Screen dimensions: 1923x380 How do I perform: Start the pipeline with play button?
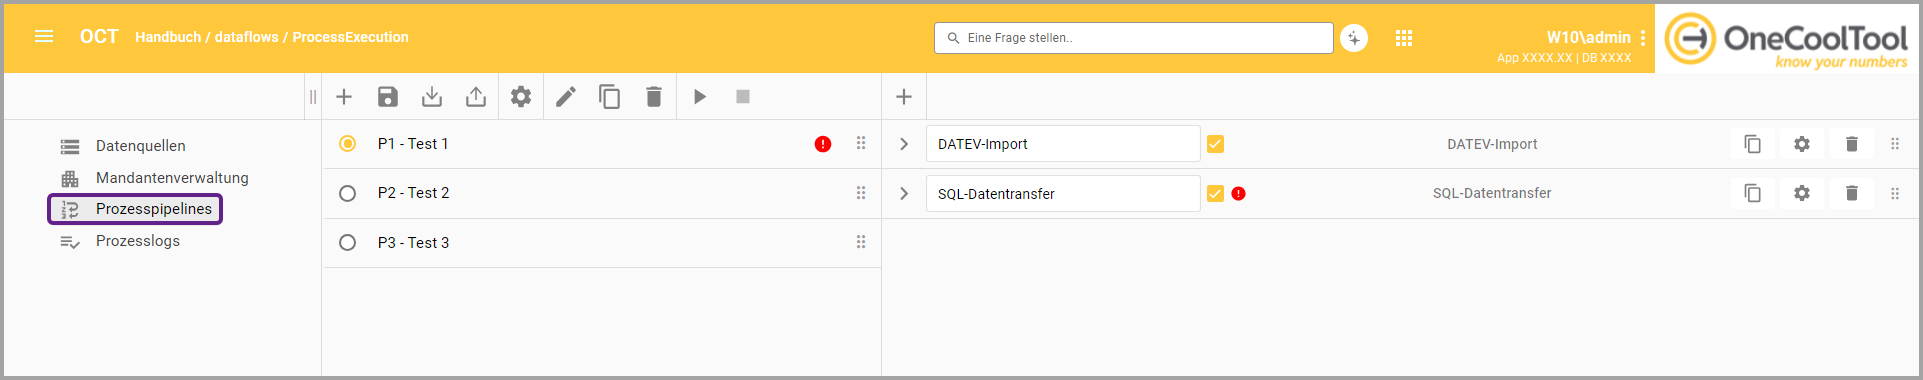[700, 97]
